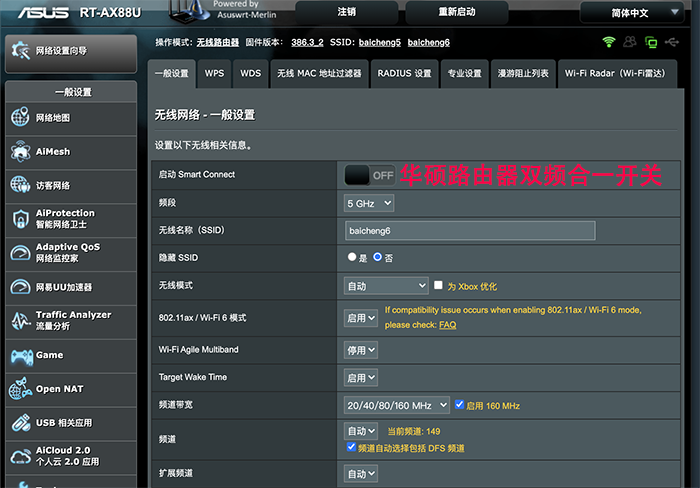
Task: Open NetEase UU accelerator icon
Action: click(21, 287)
